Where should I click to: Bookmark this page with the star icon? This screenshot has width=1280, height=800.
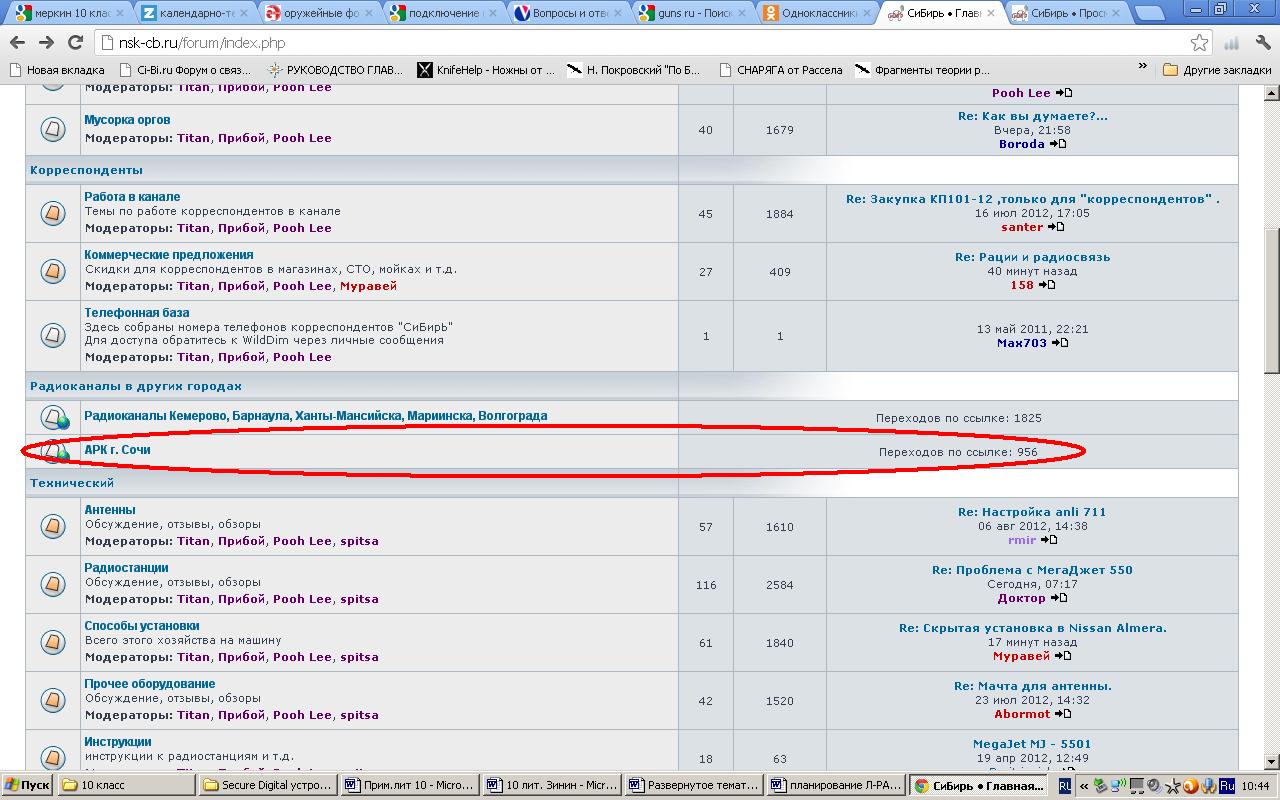[1199, 43]
